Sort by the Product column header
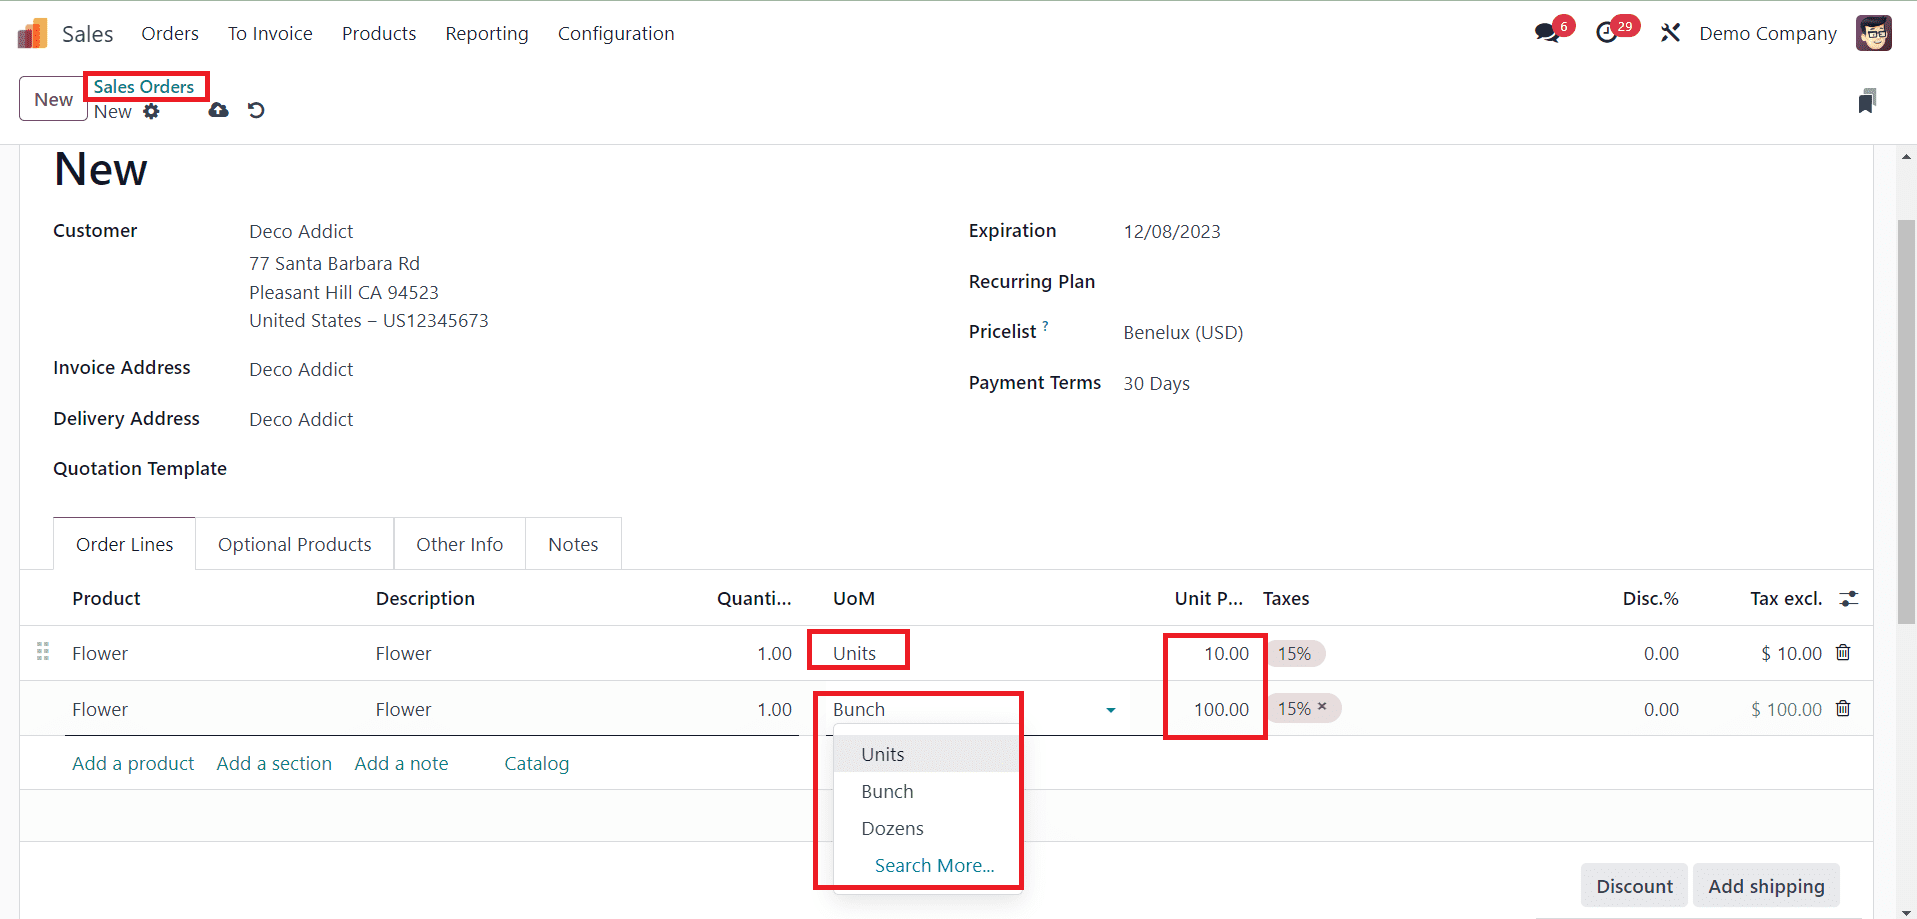1917x919 pixels. tap(106, 598)
